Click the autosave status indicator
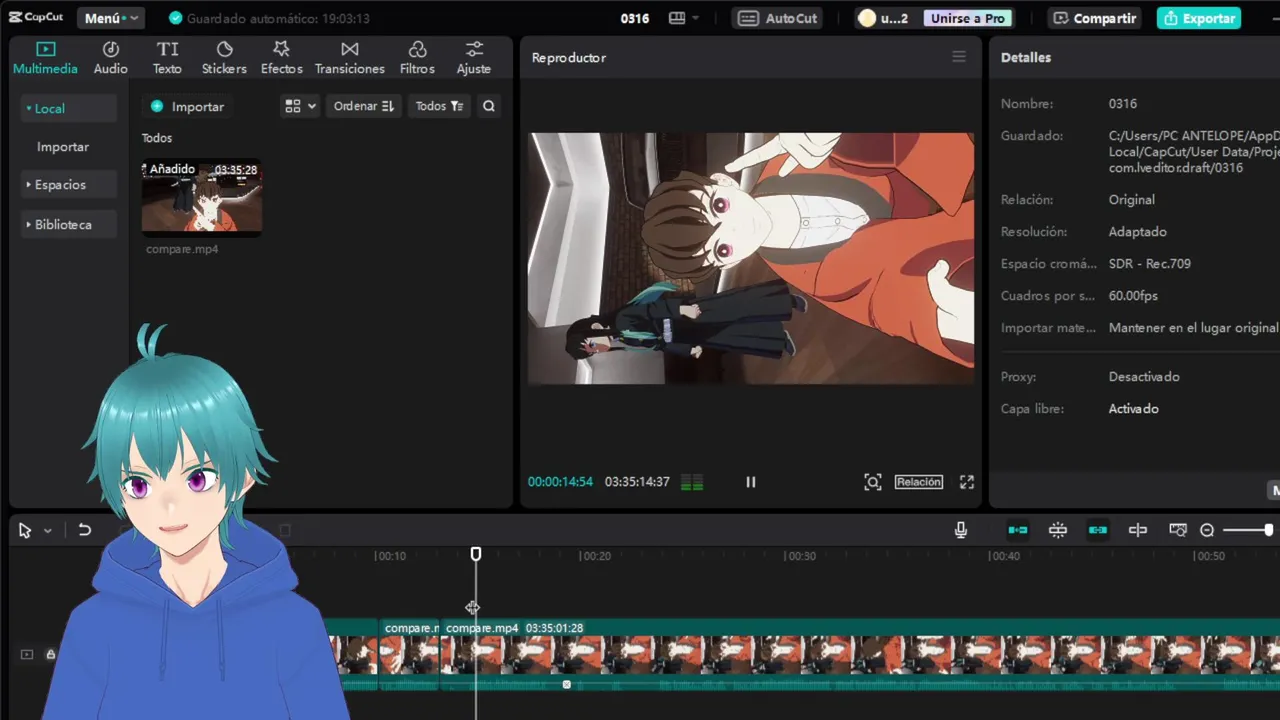This screenshot has height=720, width=1280. pos(269,18)
